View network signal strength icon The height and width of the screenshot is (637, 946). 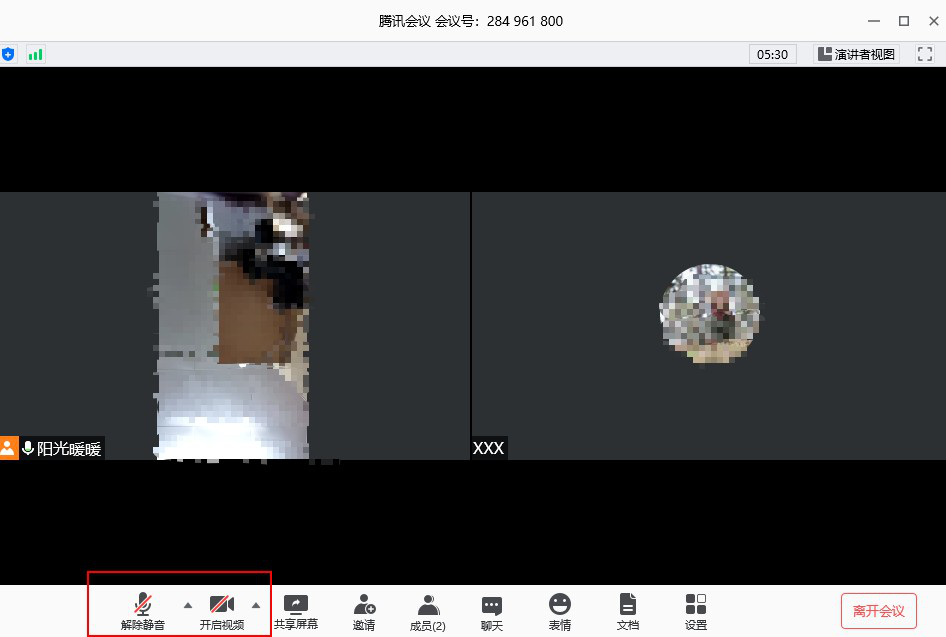(x=36, y=54)
